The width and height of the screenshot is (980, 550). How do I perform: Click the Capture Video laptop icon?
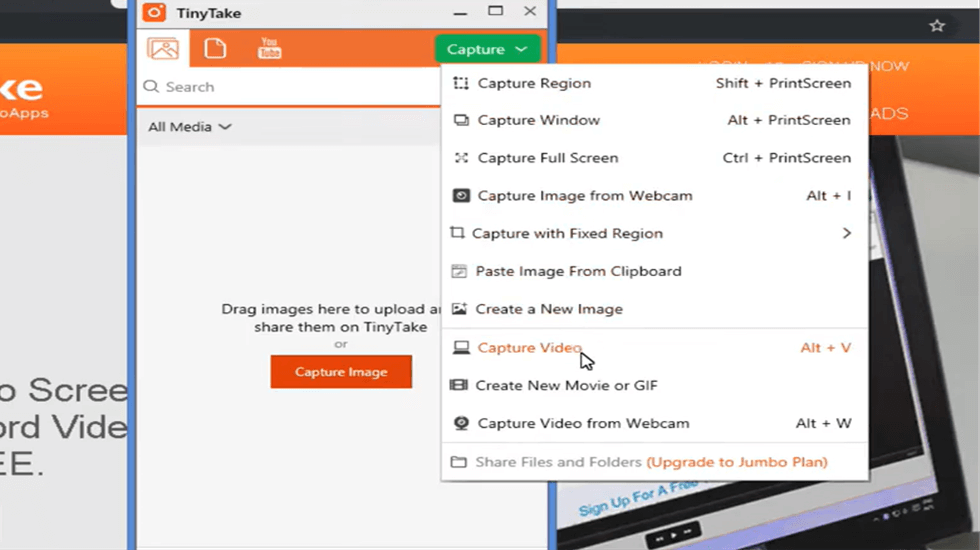coord(461,348)
